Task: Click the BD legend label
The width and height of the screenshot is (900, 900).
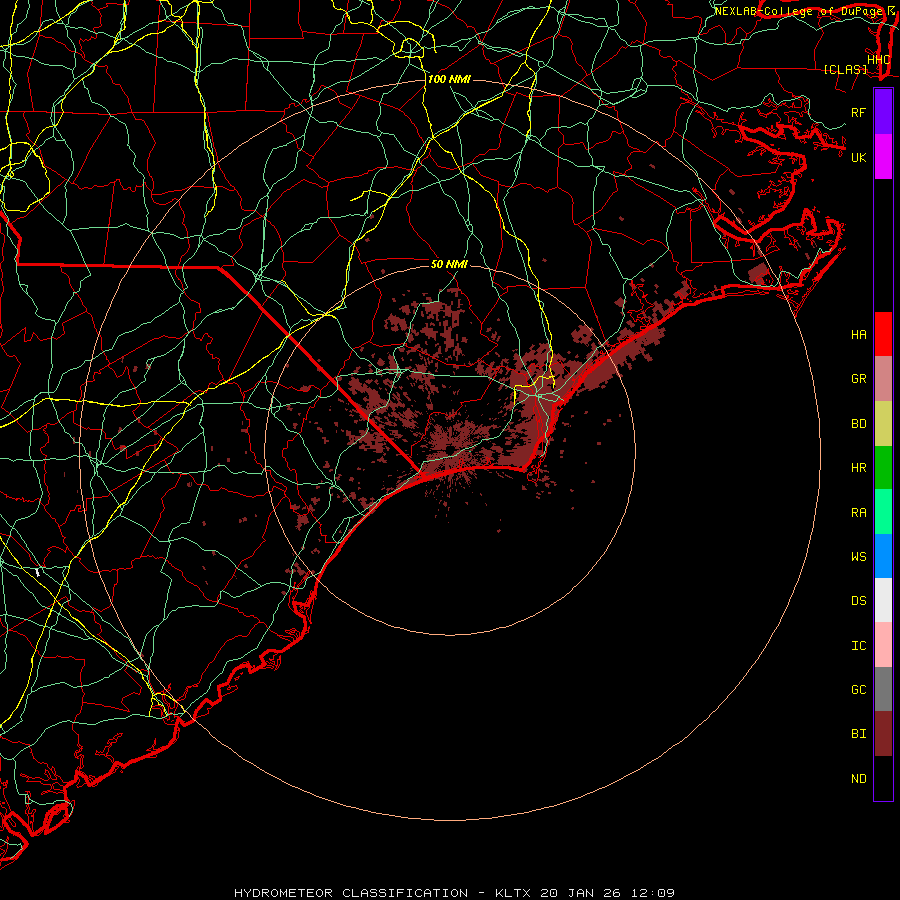Action: 859,424
